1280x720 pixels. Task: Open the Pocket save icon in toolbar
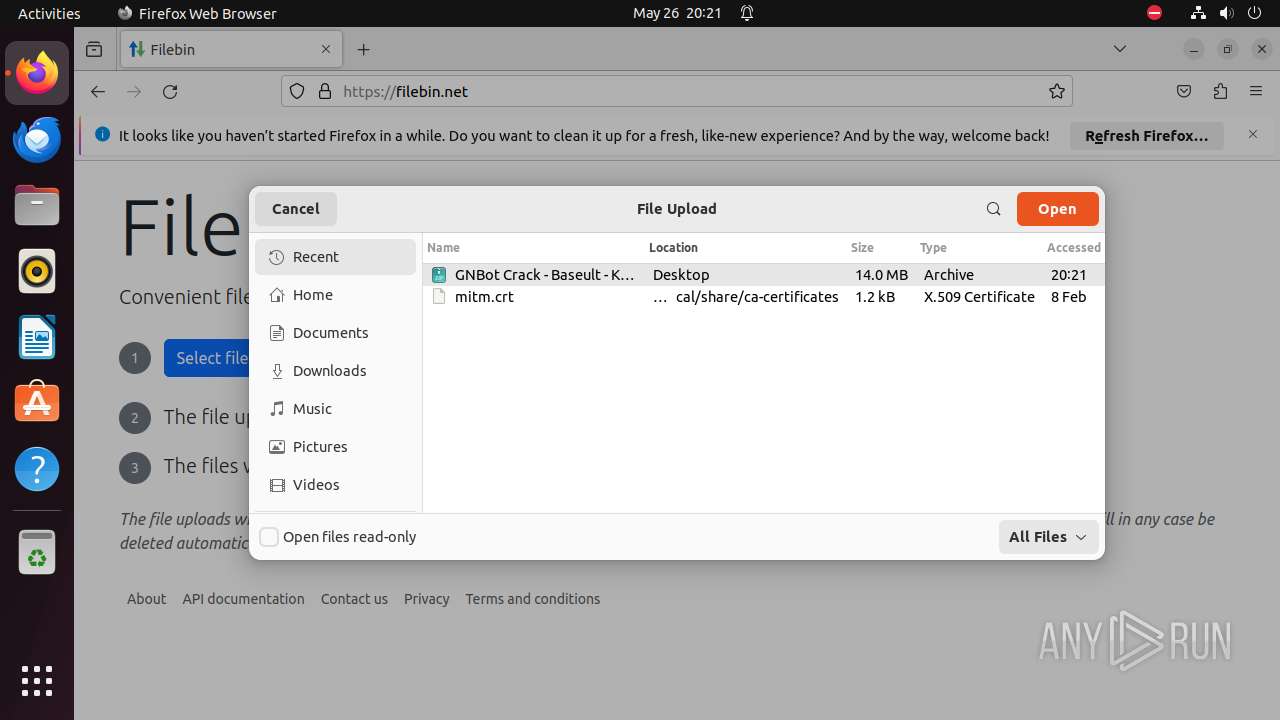1184,91
